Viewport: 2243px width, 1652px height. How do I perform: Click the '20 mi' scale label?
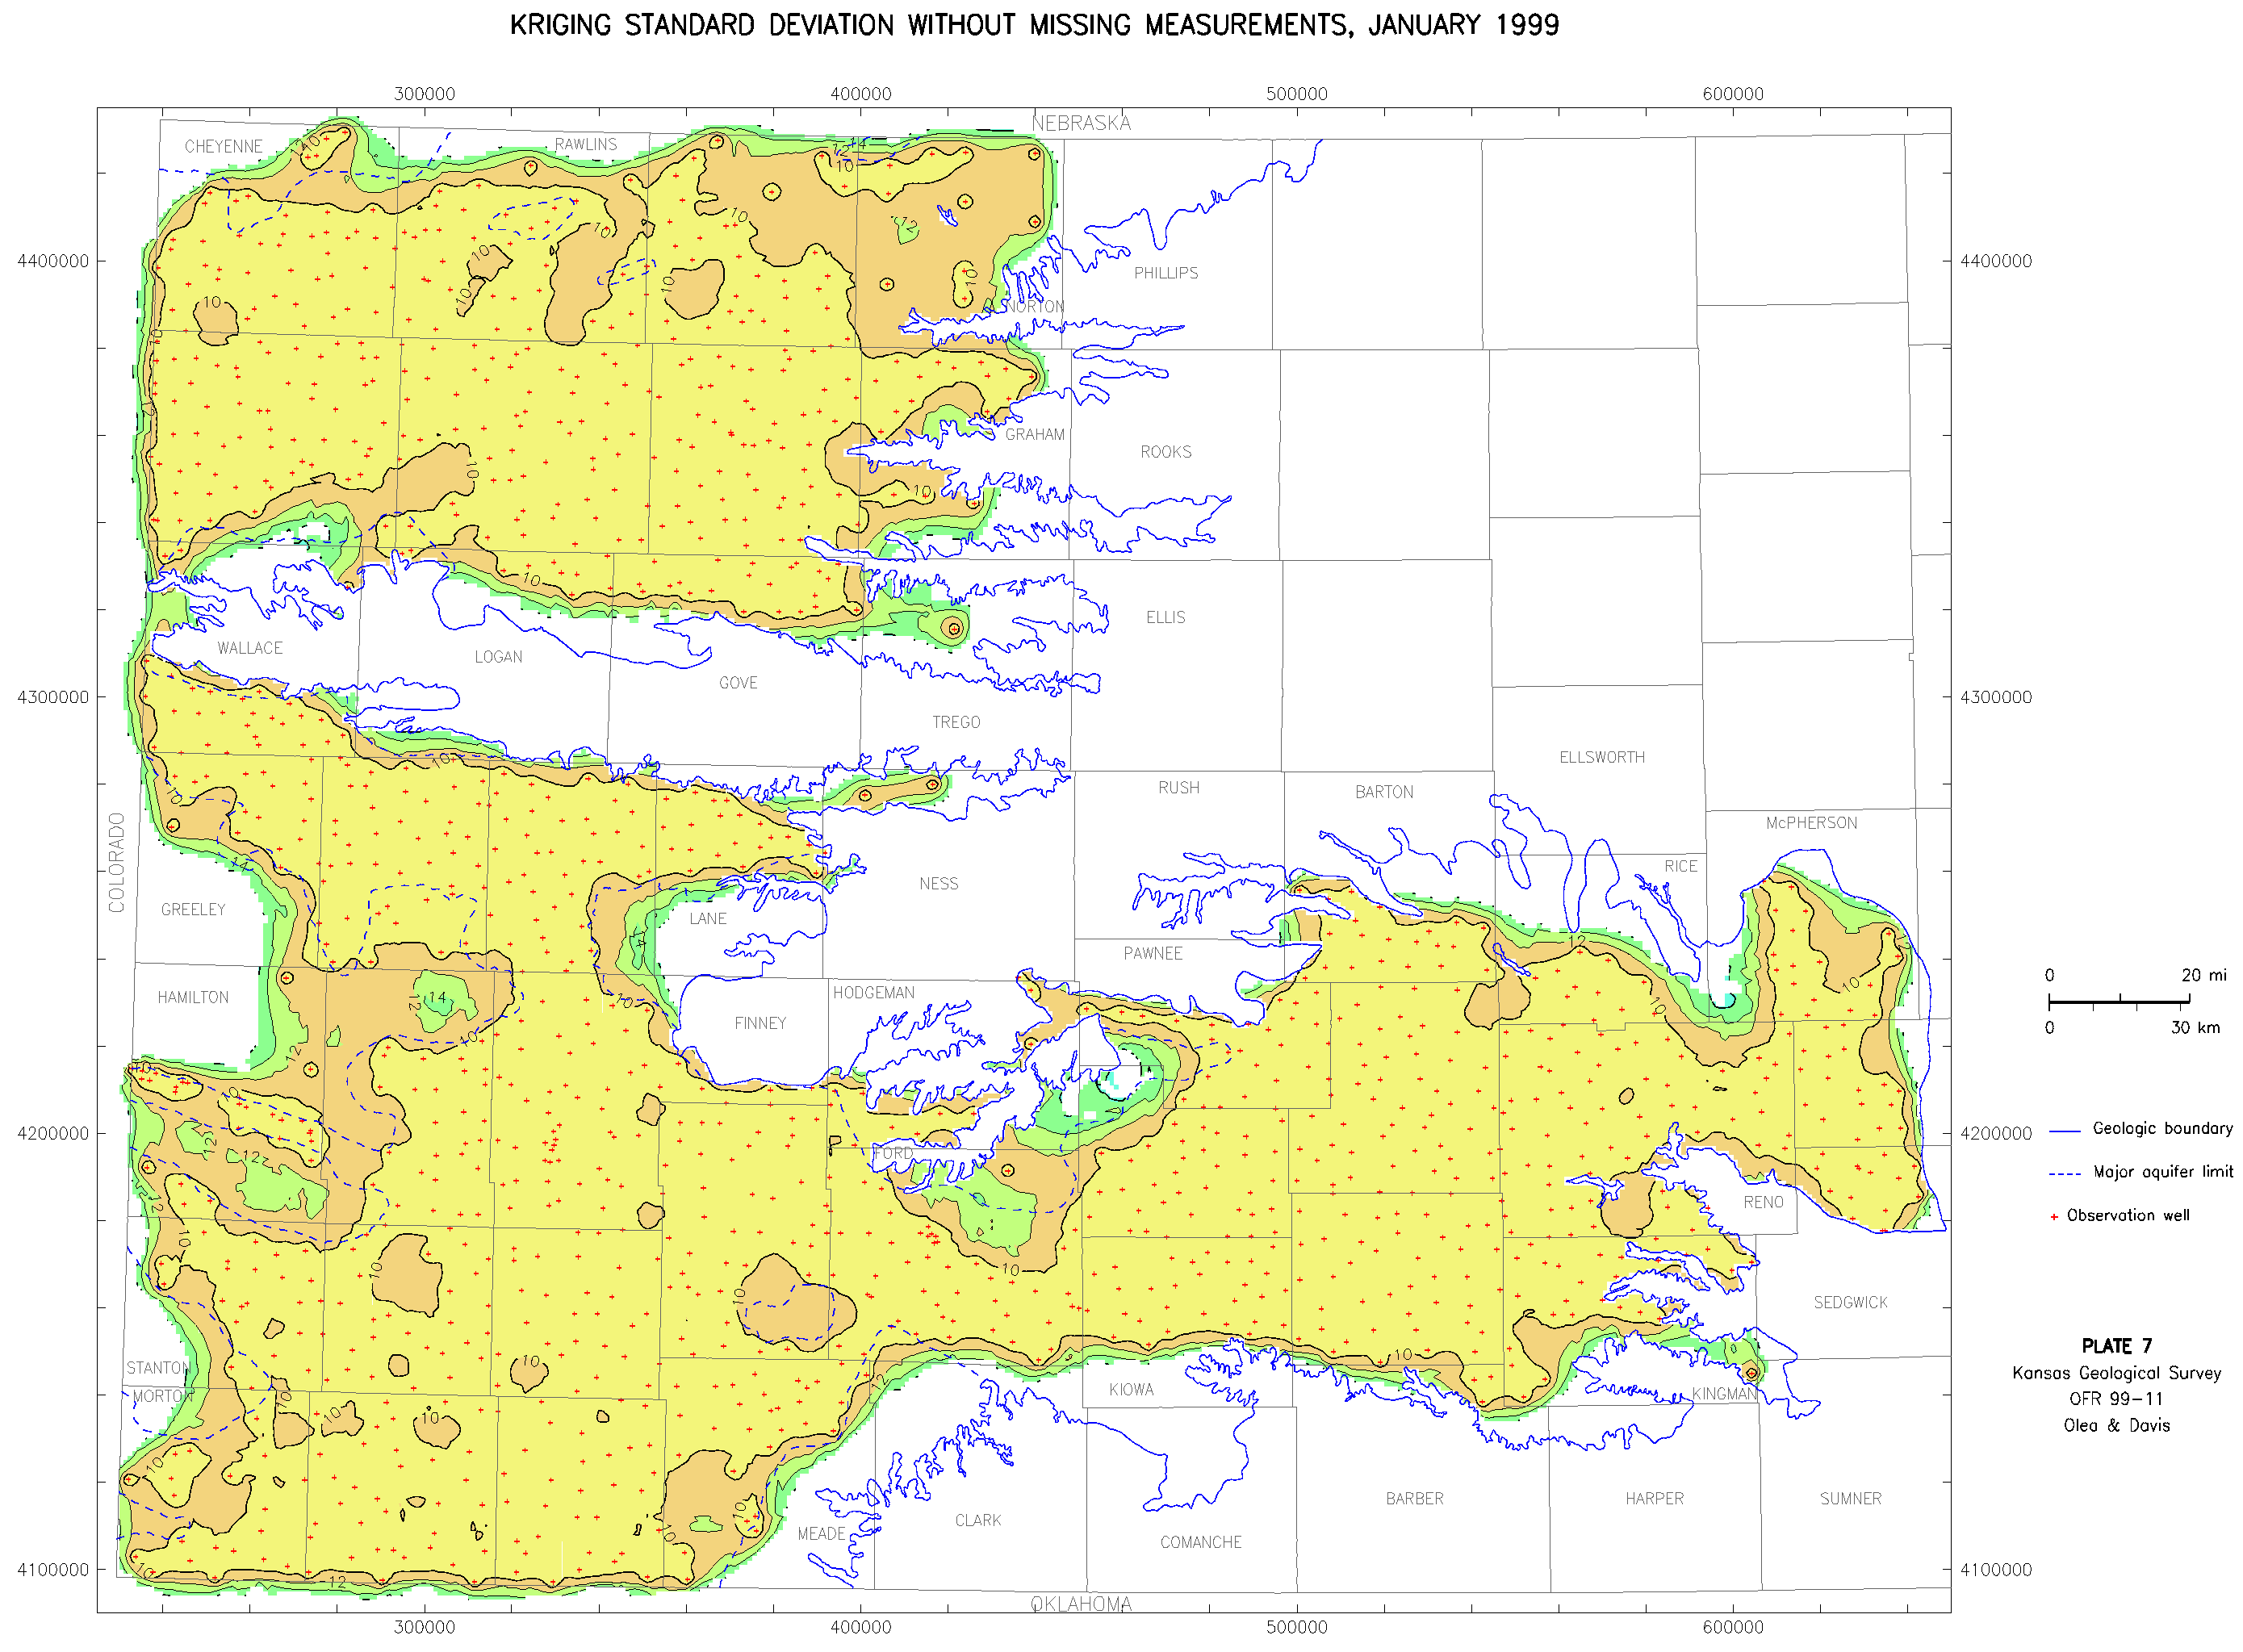(2203, 975)
